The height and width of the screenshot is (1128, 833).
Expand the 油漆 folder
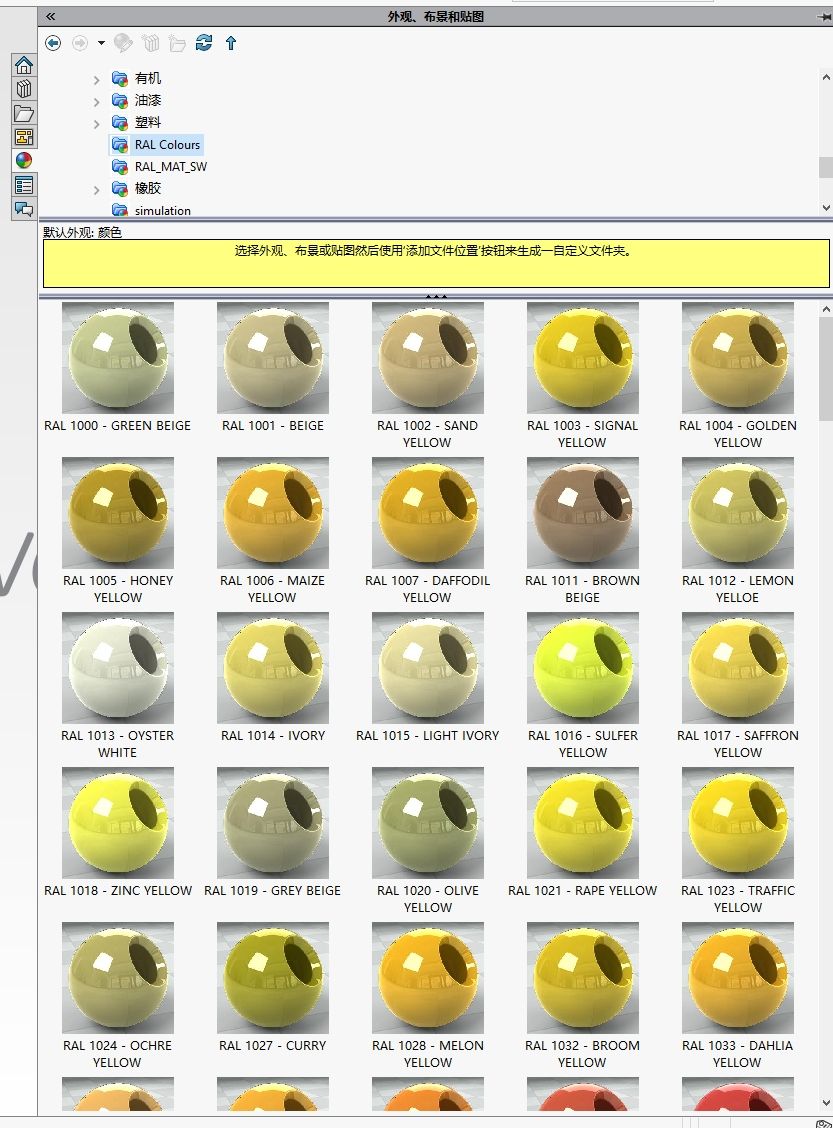coord(96,102)
